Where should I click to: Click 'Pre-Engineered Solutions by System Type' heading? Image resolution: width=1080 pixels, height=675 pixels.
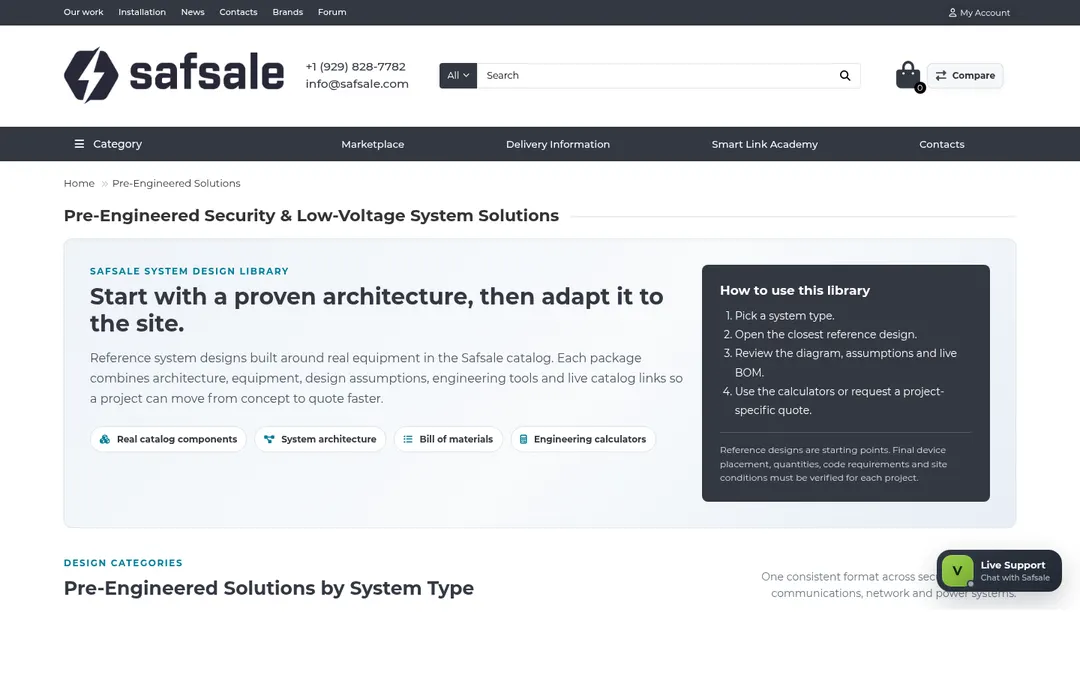pos(269,588)
